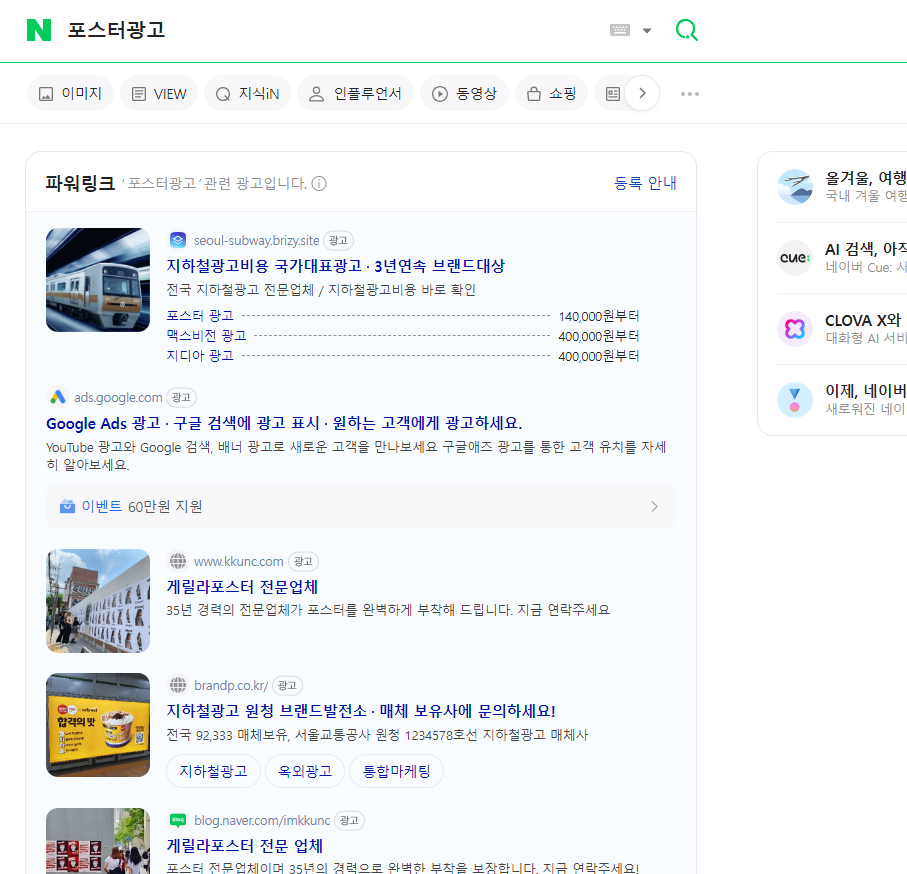Open the 지식iN tab
The image size is (907, 874).
(248, 94)
